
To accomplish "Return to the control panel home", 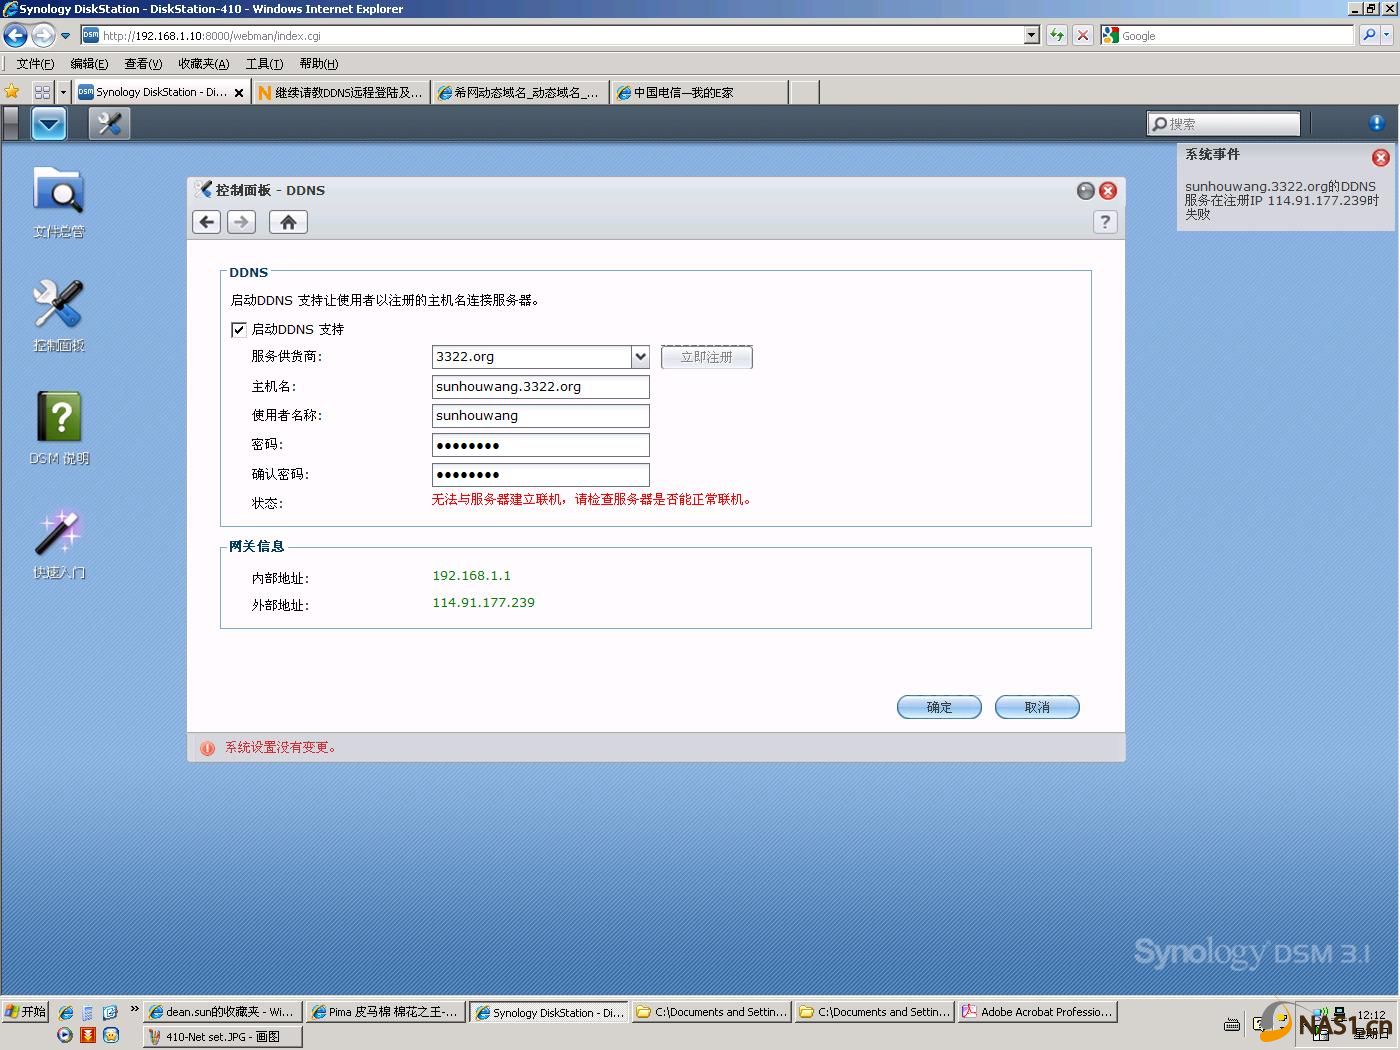I will [x=288, y=222].
